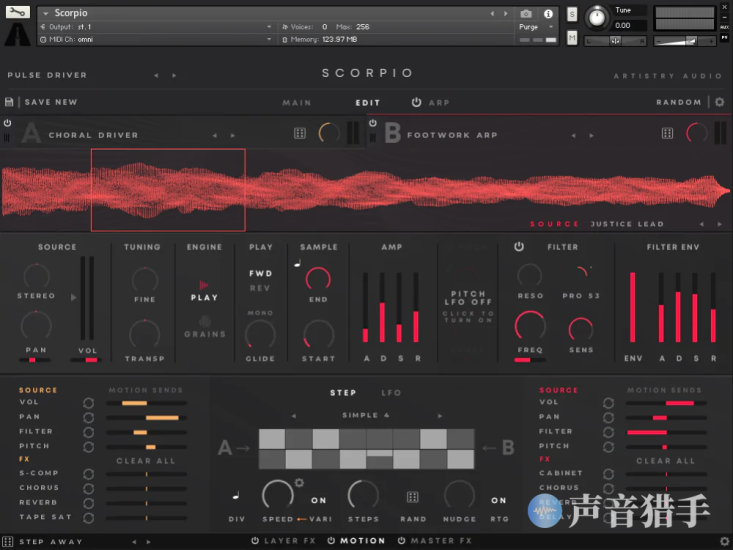
Task: Open the ARP tab
Action: [x=439, y=103]
